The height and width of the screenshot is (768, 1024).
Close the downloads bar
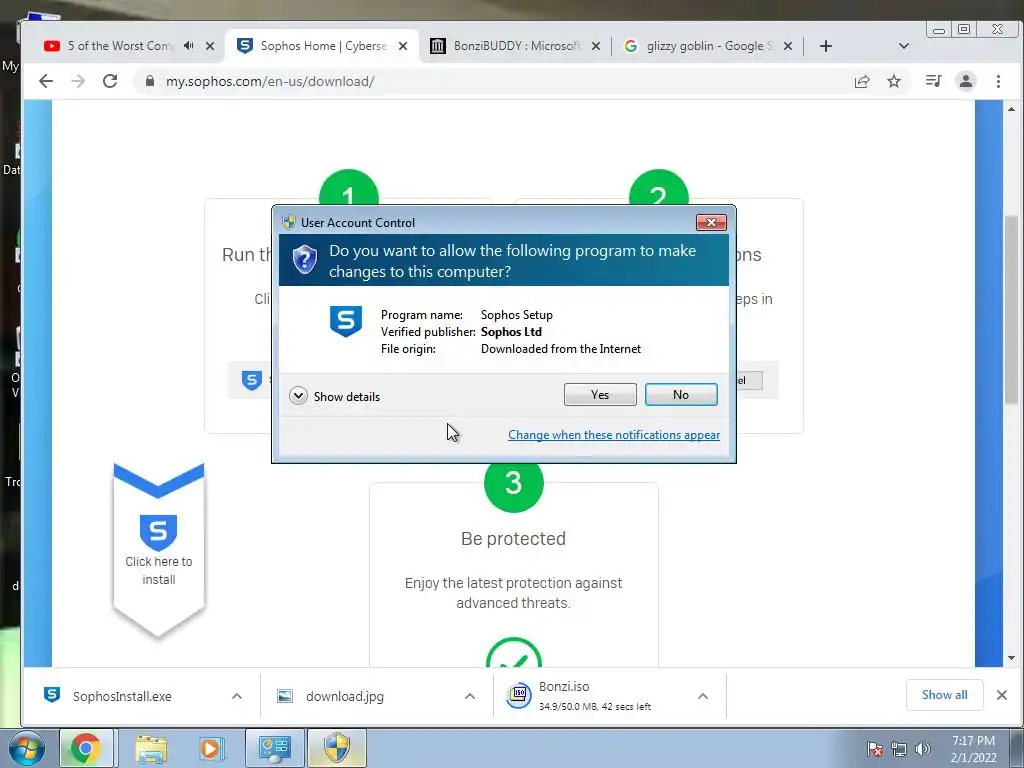coord(1002,695)
